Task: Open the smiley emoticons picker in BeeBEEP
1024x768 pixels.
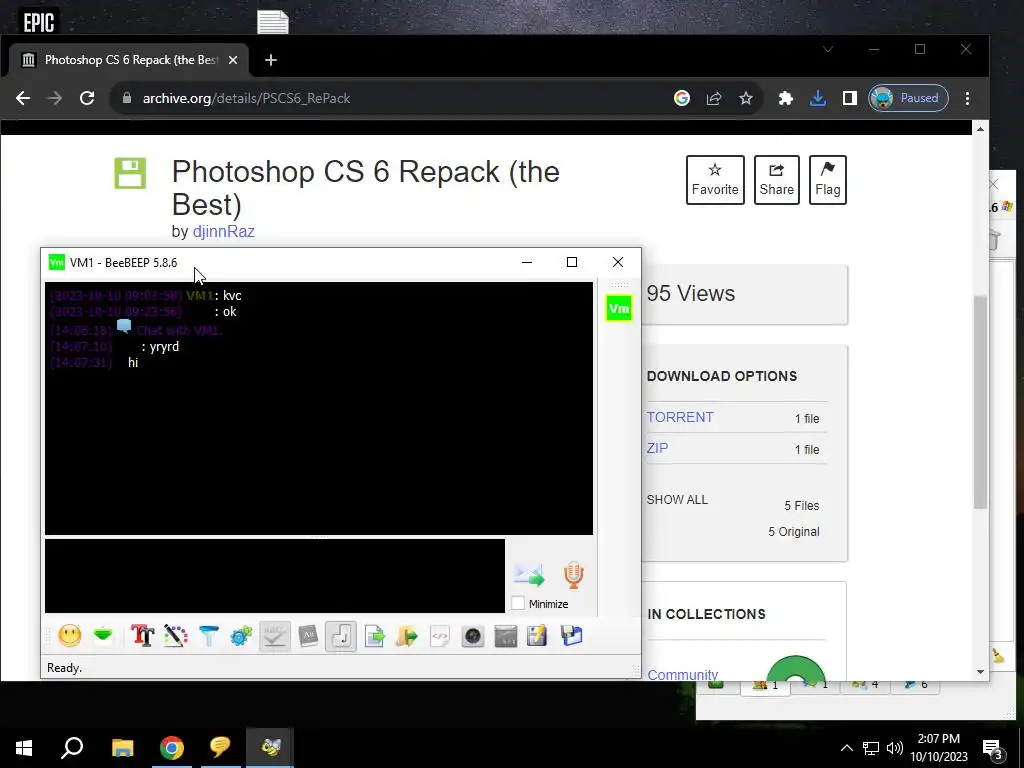Action: (70, 635)
